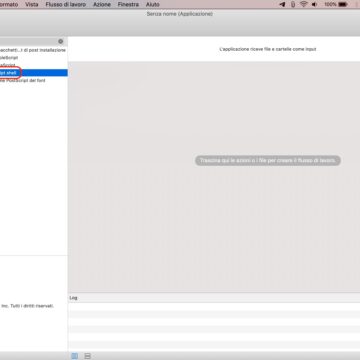Click the 'Trascina qui le azioni' placeholder
This screenshot has height=360, width=360.
tap(268, 161)
